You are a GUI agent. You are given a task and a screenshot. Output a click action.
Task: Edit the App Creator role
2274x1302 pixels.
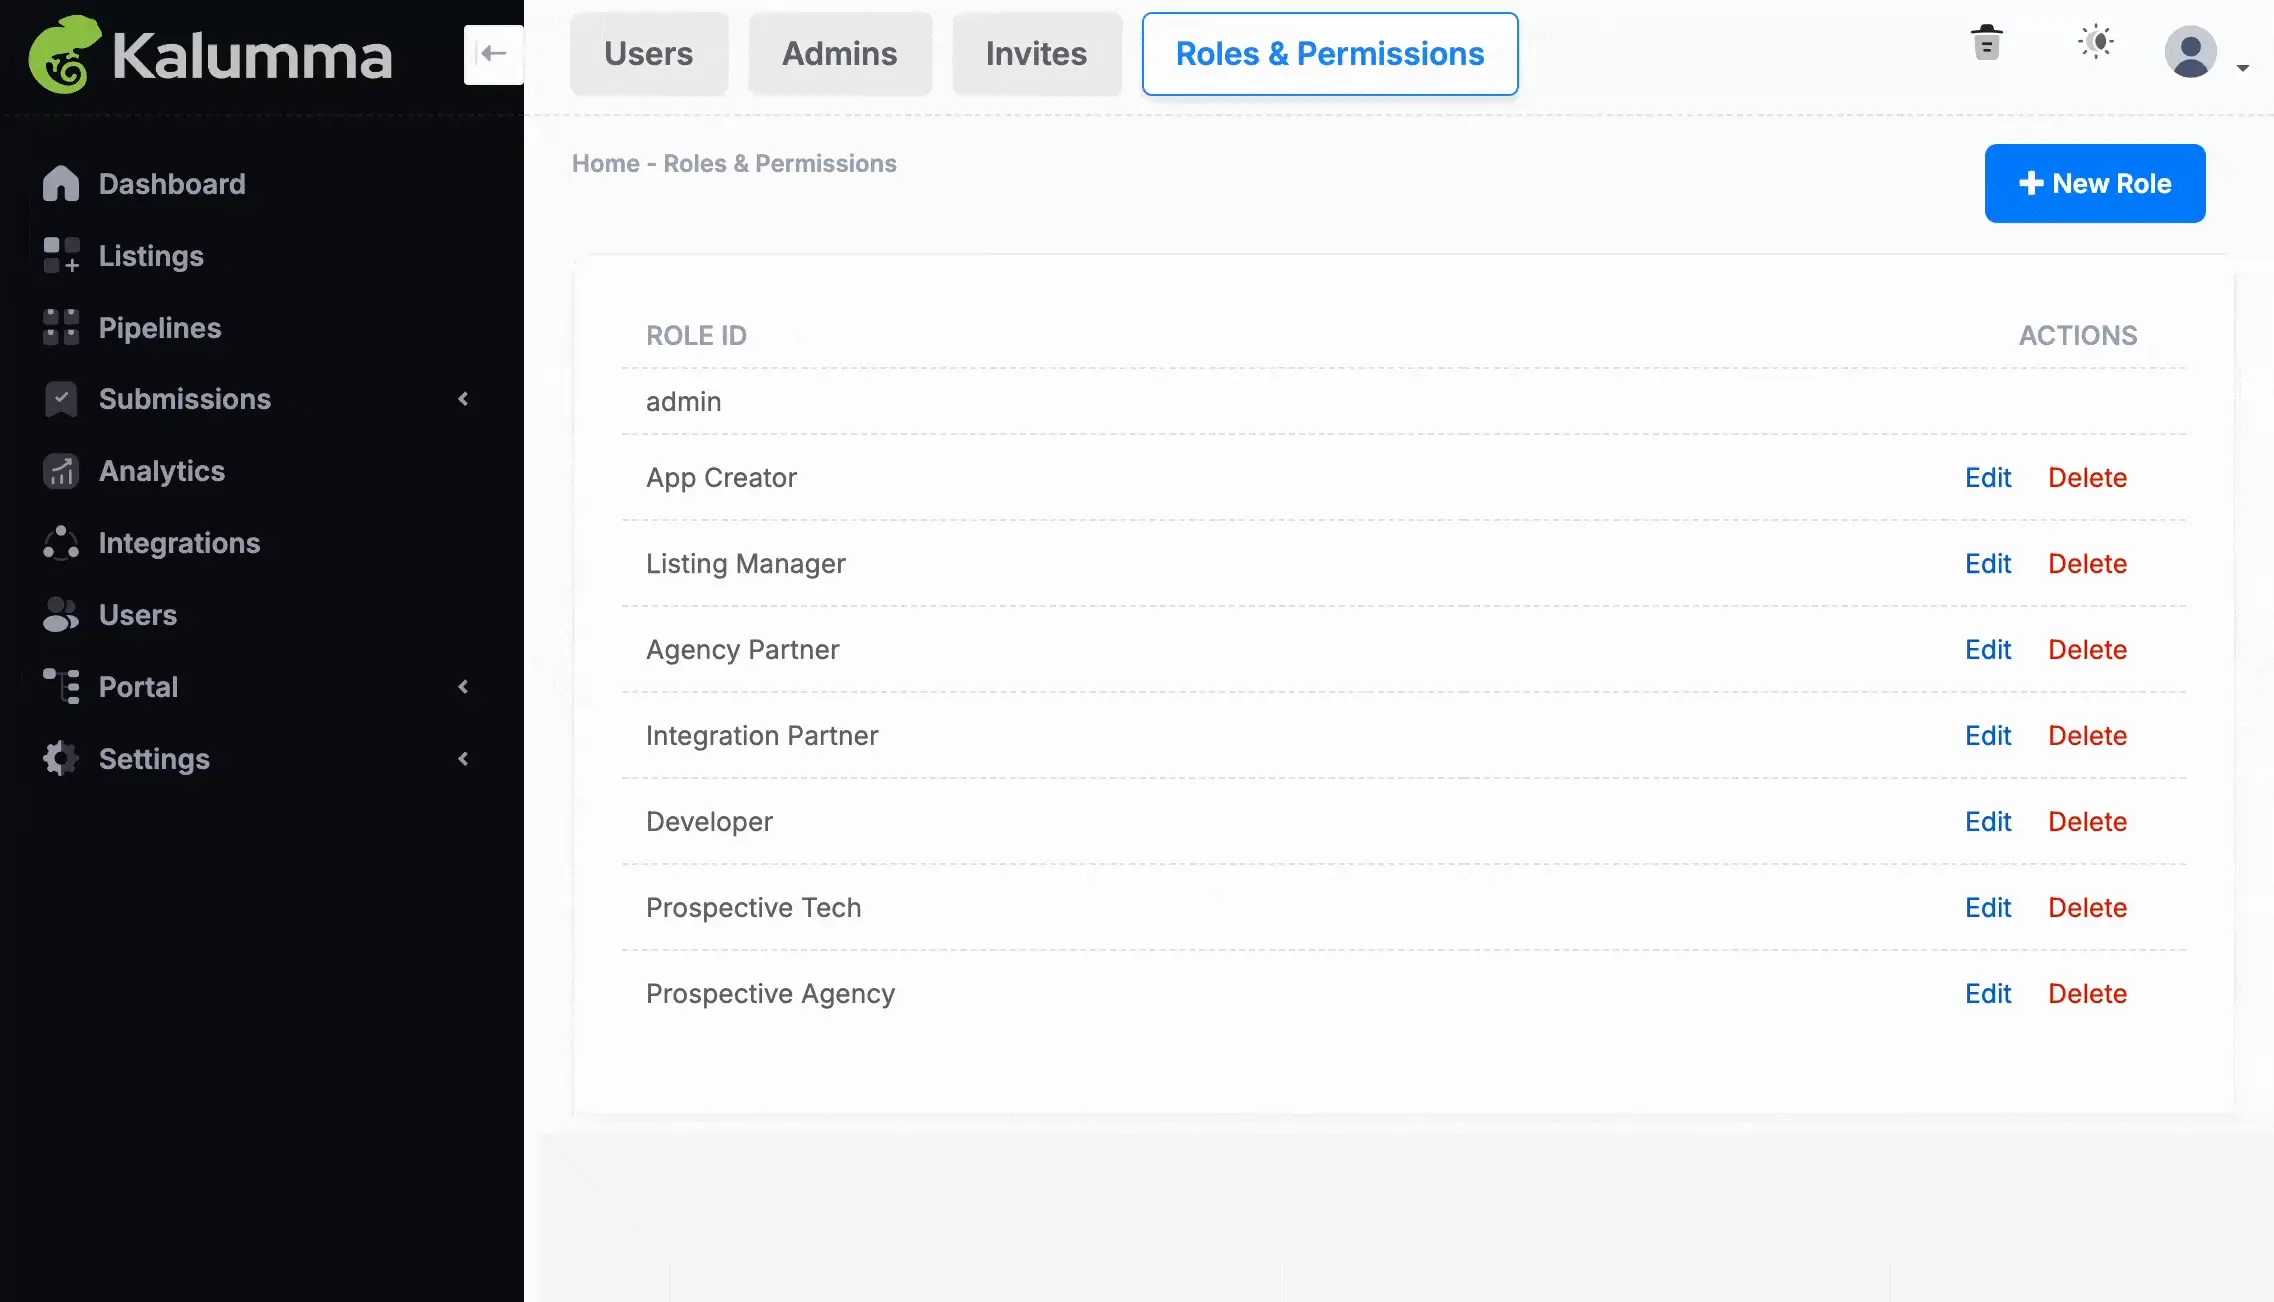(1988, 478)
